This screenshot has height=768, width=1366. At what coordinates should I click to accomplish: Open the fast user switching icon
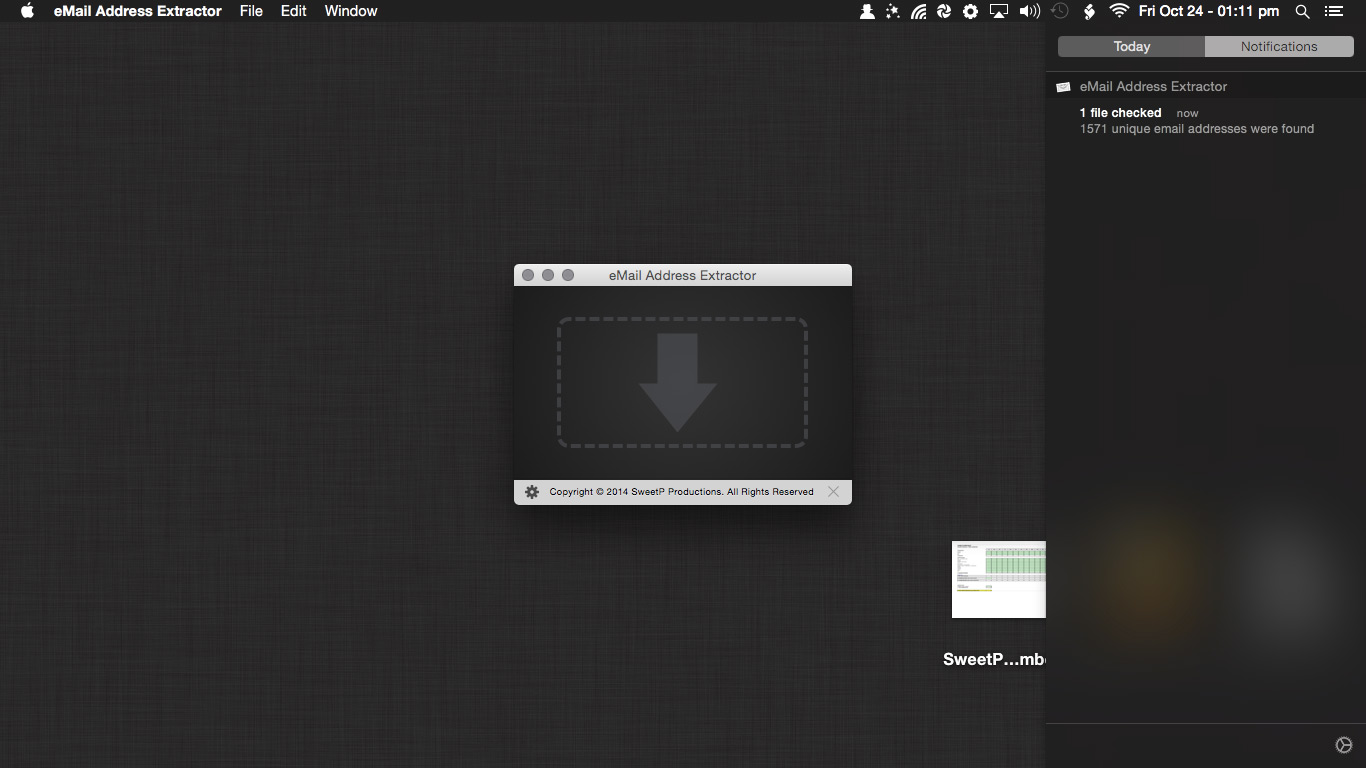pos(866,11)
